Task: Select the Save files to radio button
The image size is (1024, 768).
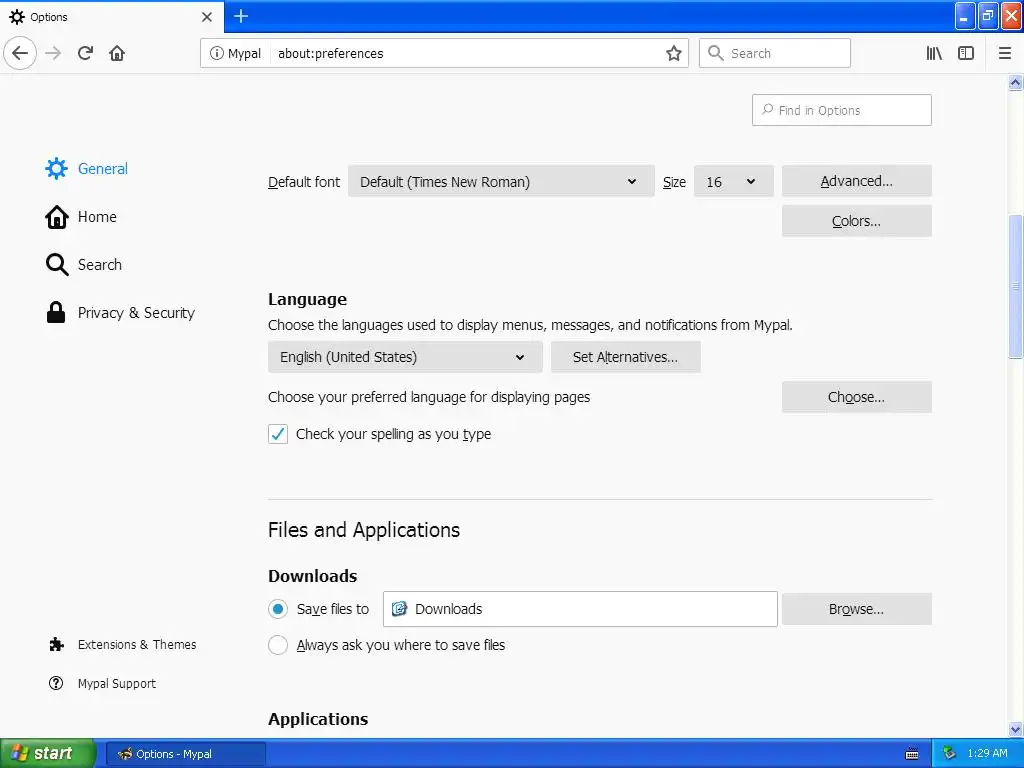Action: (278, 609)
